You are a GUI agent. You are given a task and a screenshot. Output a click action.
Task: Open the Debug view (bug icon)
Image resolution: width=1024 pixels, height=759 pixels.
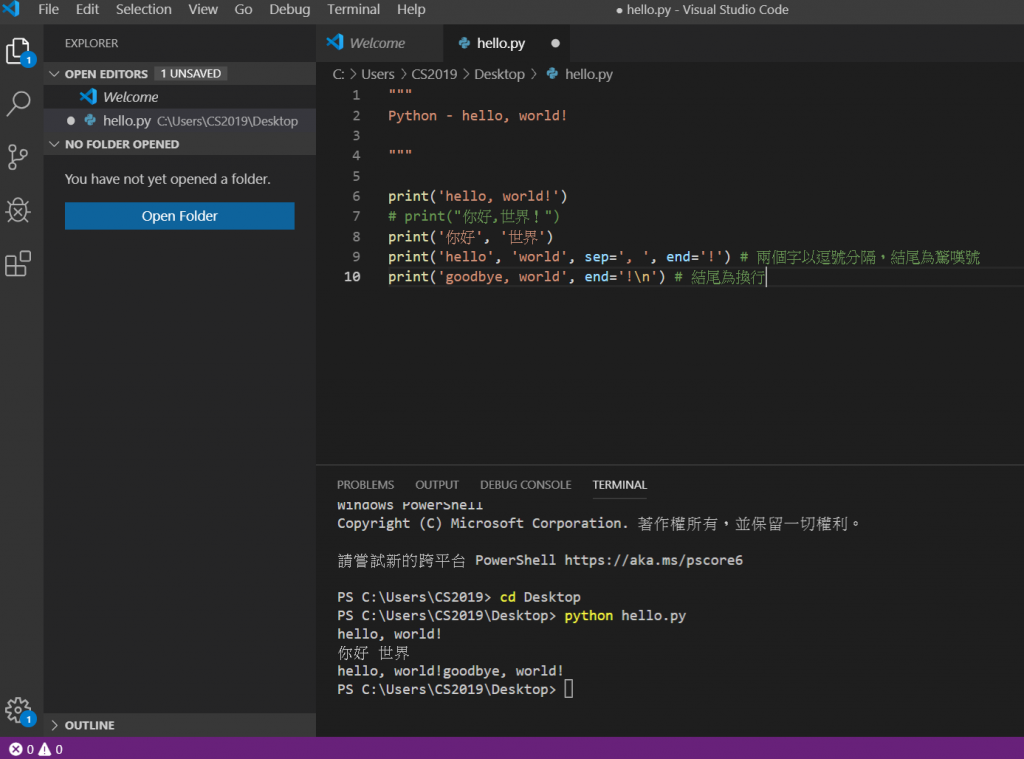pyautogui.click(x=18, y=210)
